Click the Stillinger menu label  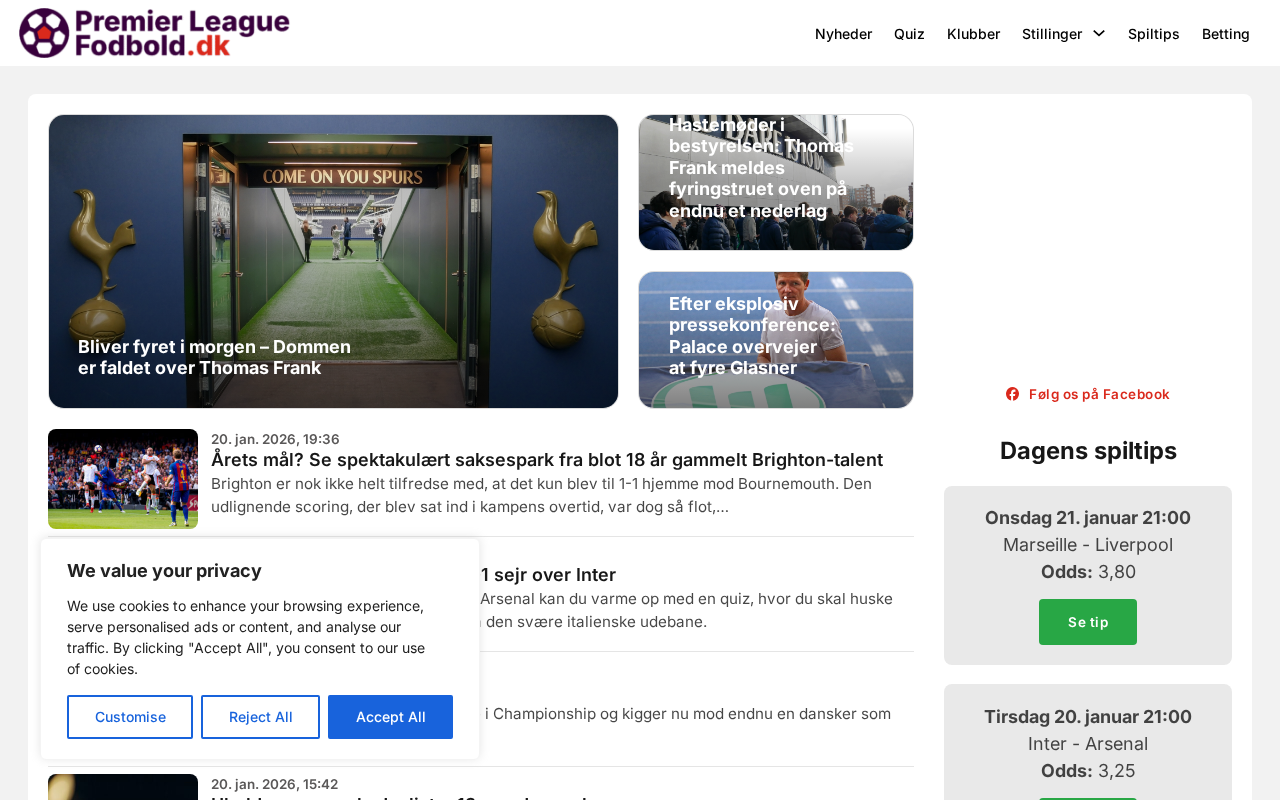1052,34
